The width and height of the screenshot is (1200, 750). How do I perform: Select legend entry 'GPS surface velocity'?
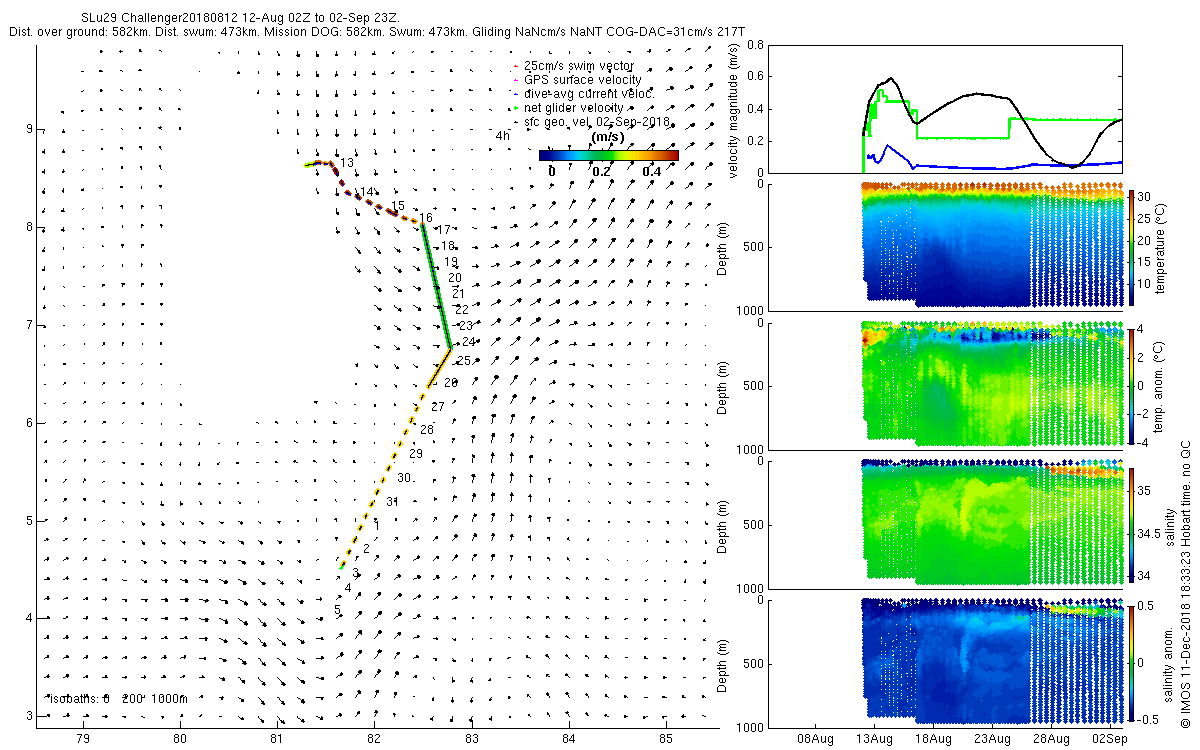[x=583, y=80]
